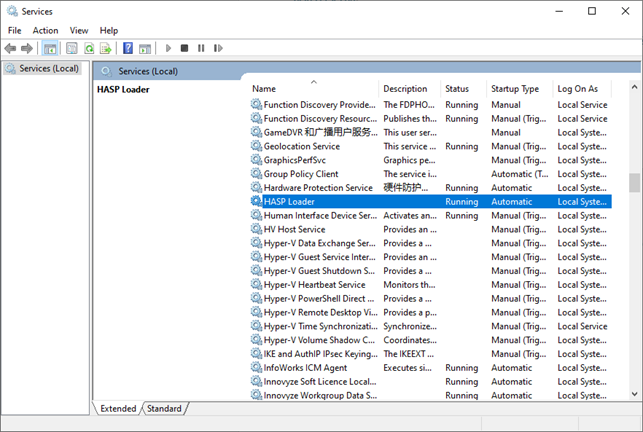Click the Pause Service icon
The height and width of the screenshot is (432, 643).
click(x=201, y=48)
